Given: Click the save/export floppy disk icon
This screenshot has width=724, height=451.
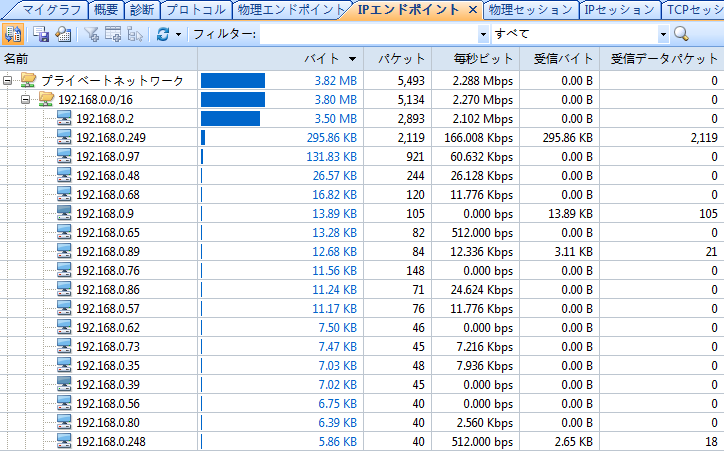Looking at the screenshot, I should pos(41,34).
